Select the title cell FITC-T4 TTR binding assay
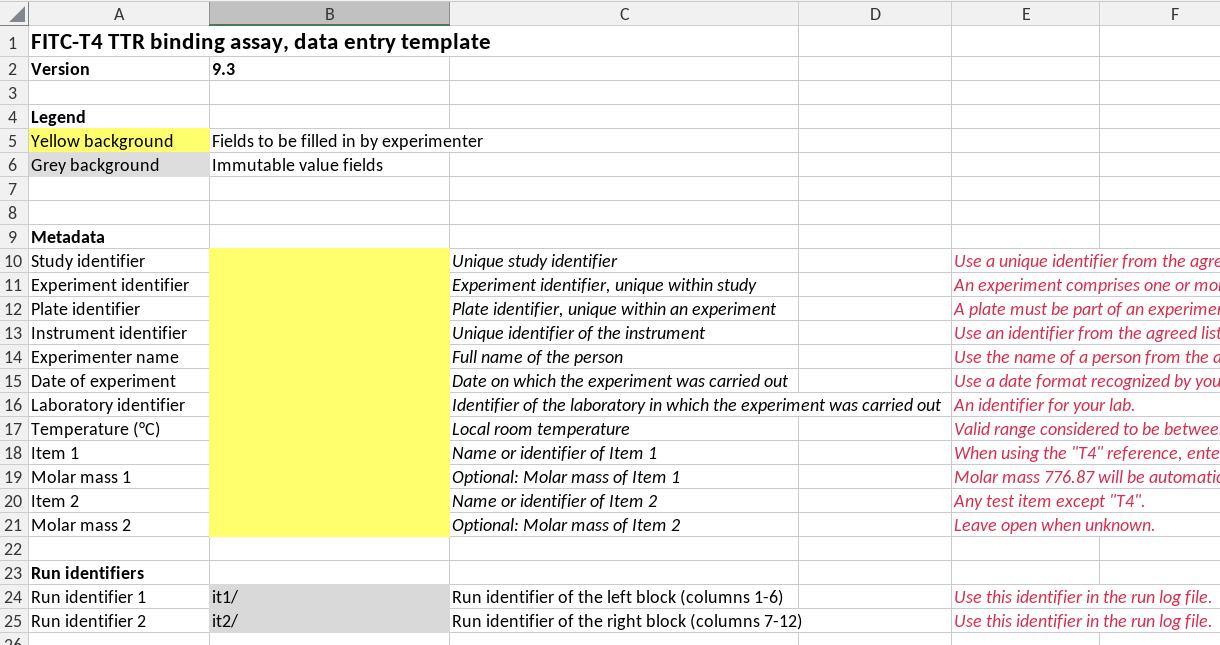The width and height of the screenshot is (1220, 645). pyautogui.click(x=261, y=42)
